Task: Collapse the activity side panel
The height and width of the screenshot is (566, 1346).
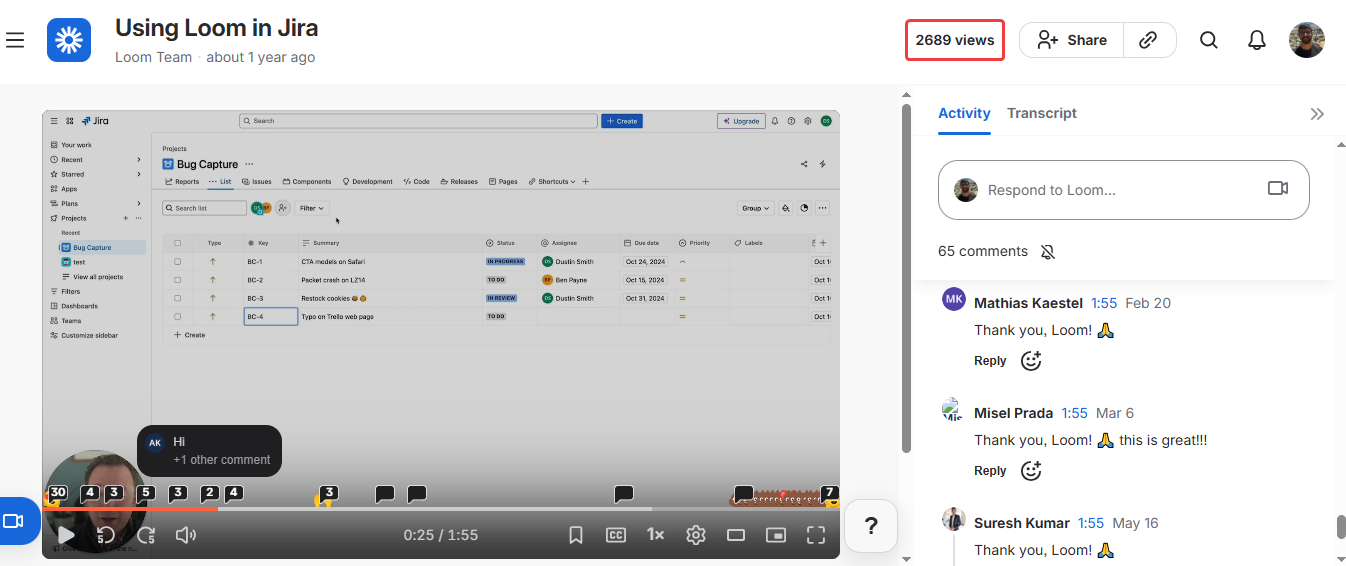Action: pyautogui.click(x=1317, y=114)
